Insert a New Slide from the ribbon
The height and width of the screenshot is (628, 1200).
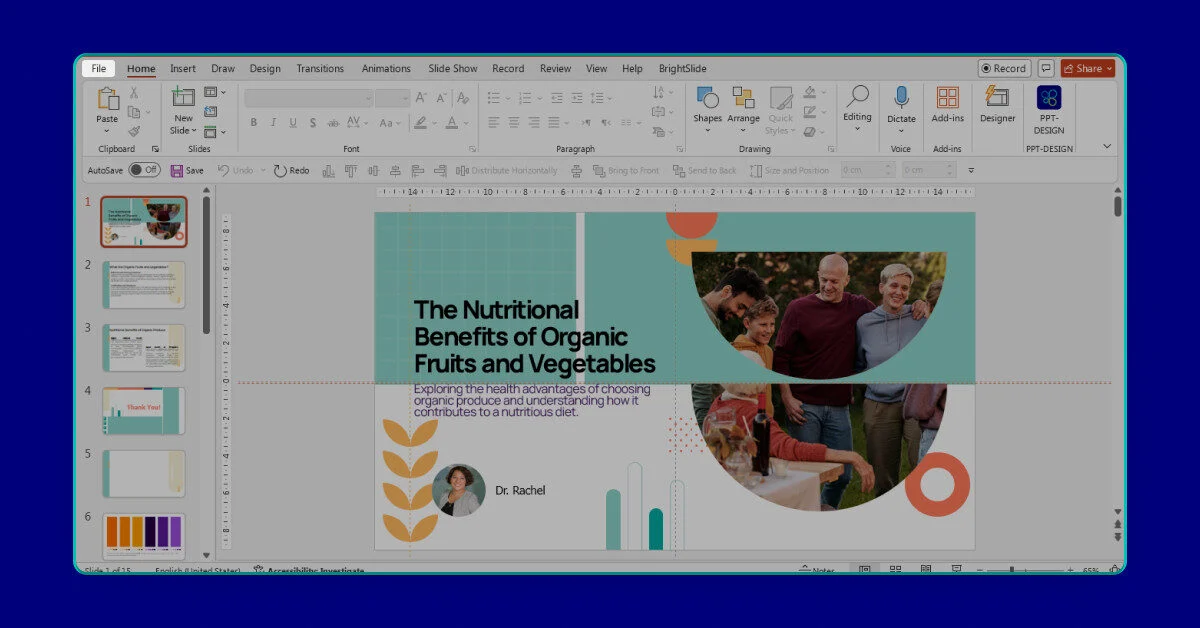(183, 99)
